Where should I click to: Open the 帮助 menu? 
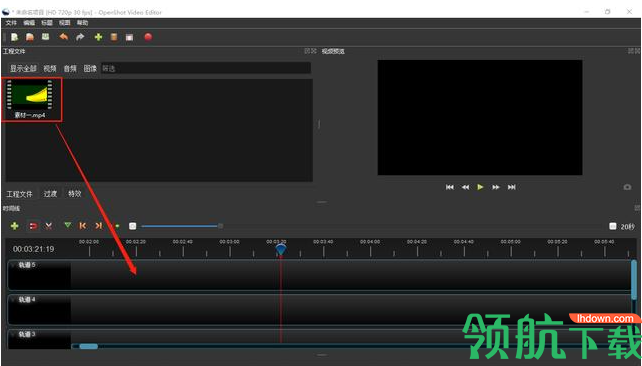click(82, 23)
